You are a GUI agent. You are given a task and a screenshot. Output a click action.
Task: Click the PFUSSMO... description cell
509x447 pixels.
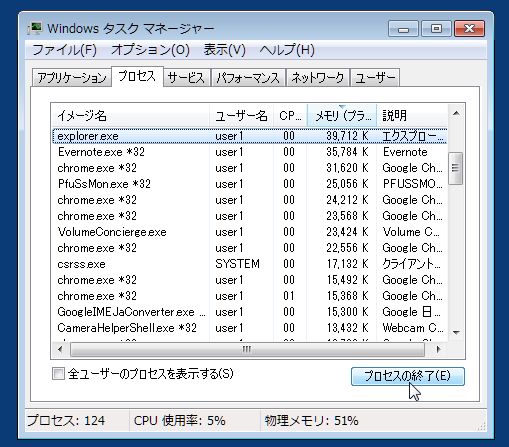click(x=412, y=184)
